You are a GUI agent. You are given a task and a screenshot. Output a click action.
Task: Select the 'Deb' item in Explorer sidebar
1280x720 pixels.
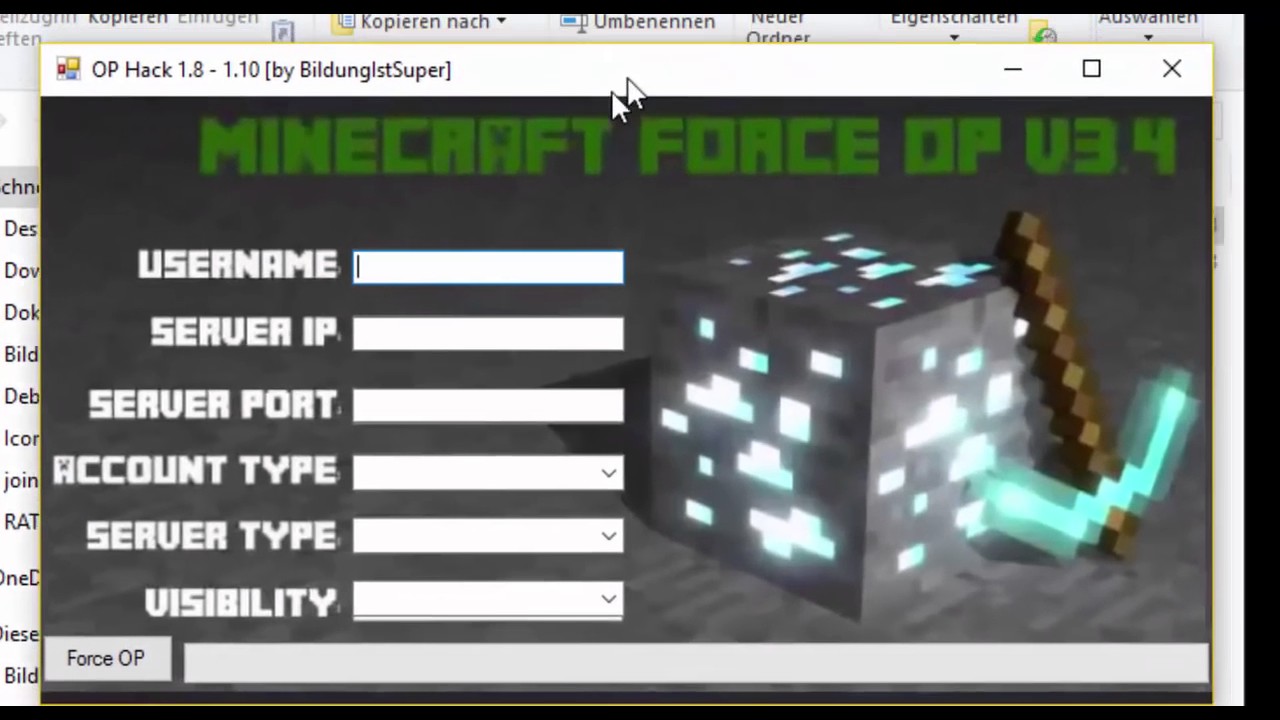(x=21, y=396)
